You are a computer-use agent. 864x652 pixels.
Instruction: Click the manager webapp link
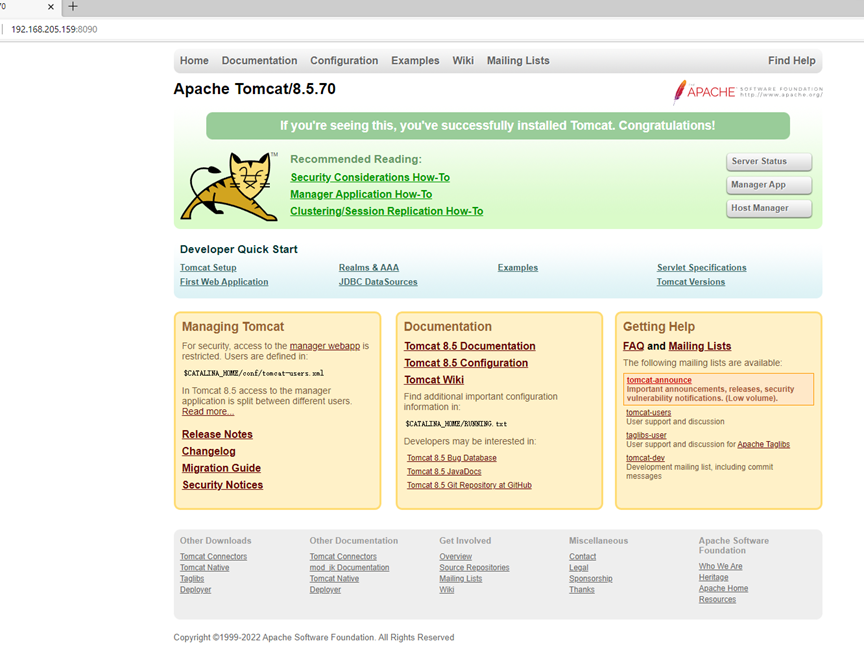click(325, 346)
